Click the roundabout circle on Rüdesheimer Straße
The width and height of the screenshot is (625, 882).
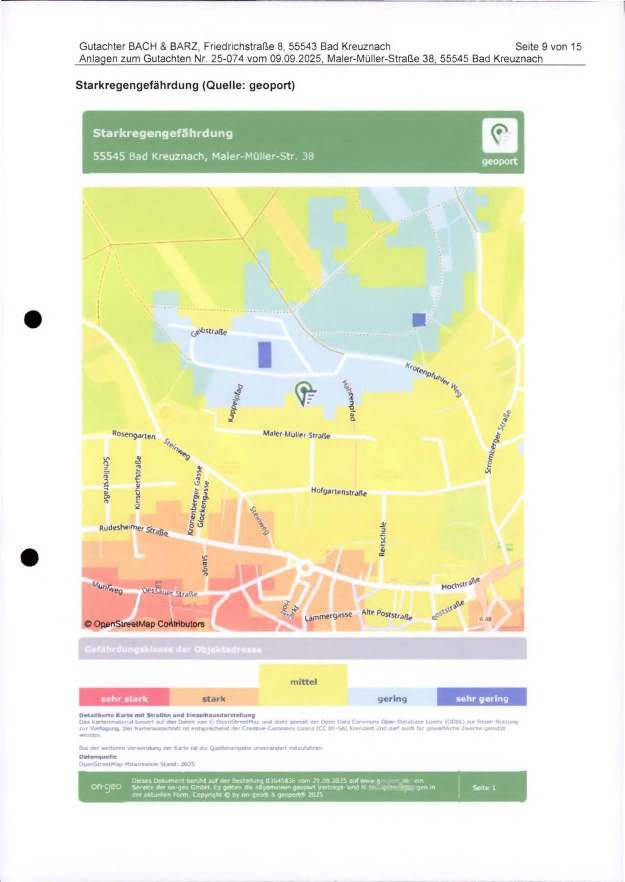tap(305, 568)
